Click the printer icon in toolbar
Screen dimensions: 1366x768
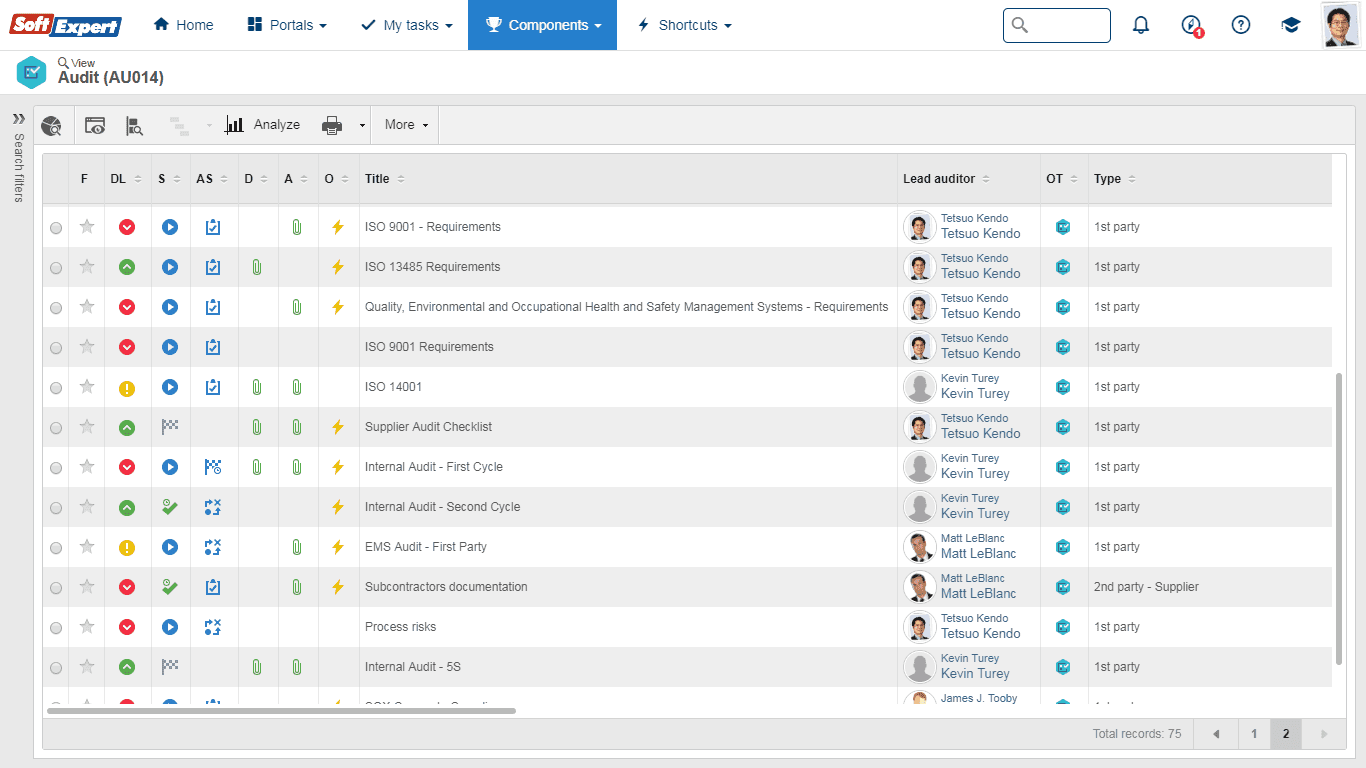pyautogui.click(x=332, y=125)
